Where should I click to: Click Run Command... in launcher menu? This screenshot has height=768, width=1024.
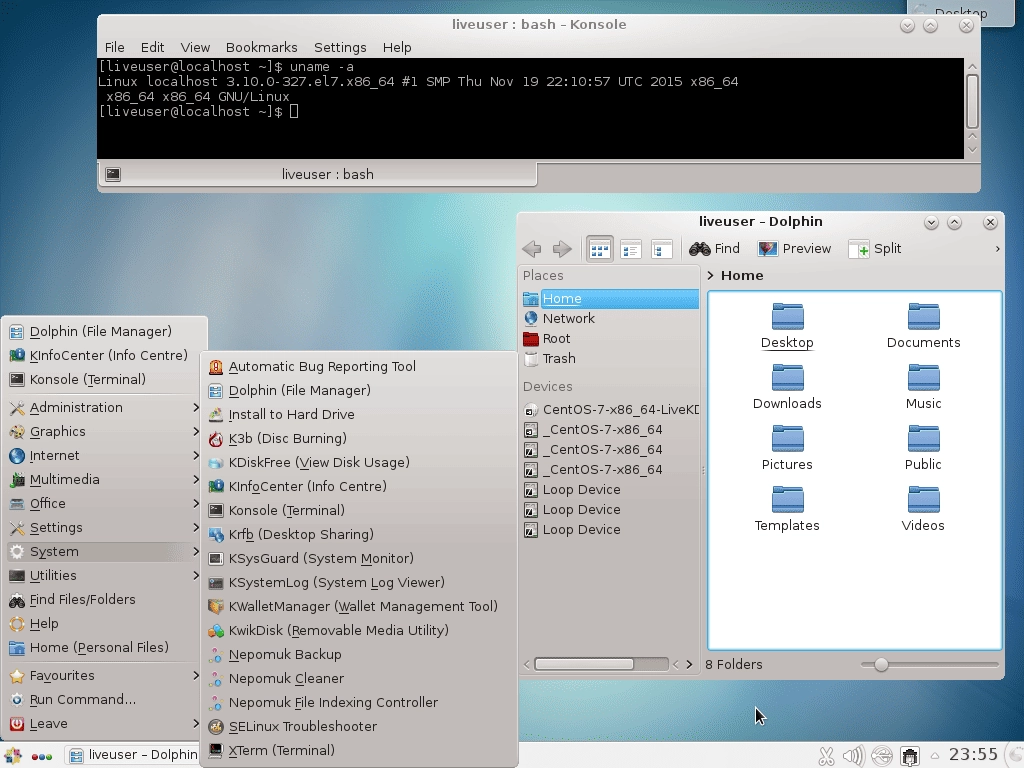coord(104,700)
